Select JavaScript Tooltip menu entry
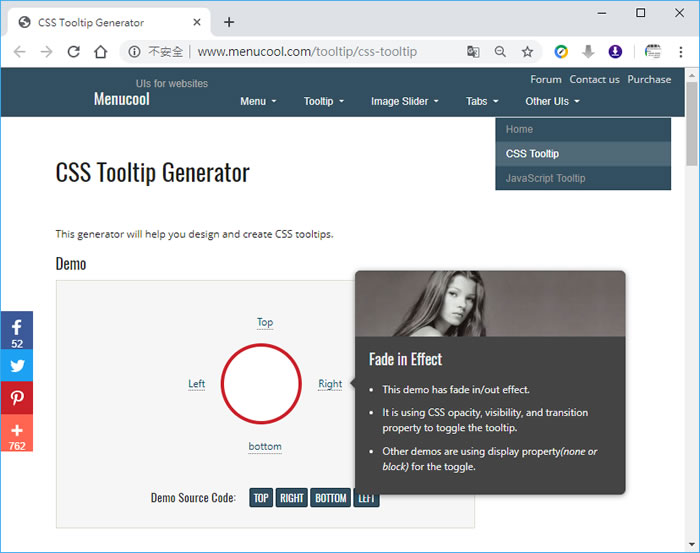The image size is (700, 553). (583, 178)
